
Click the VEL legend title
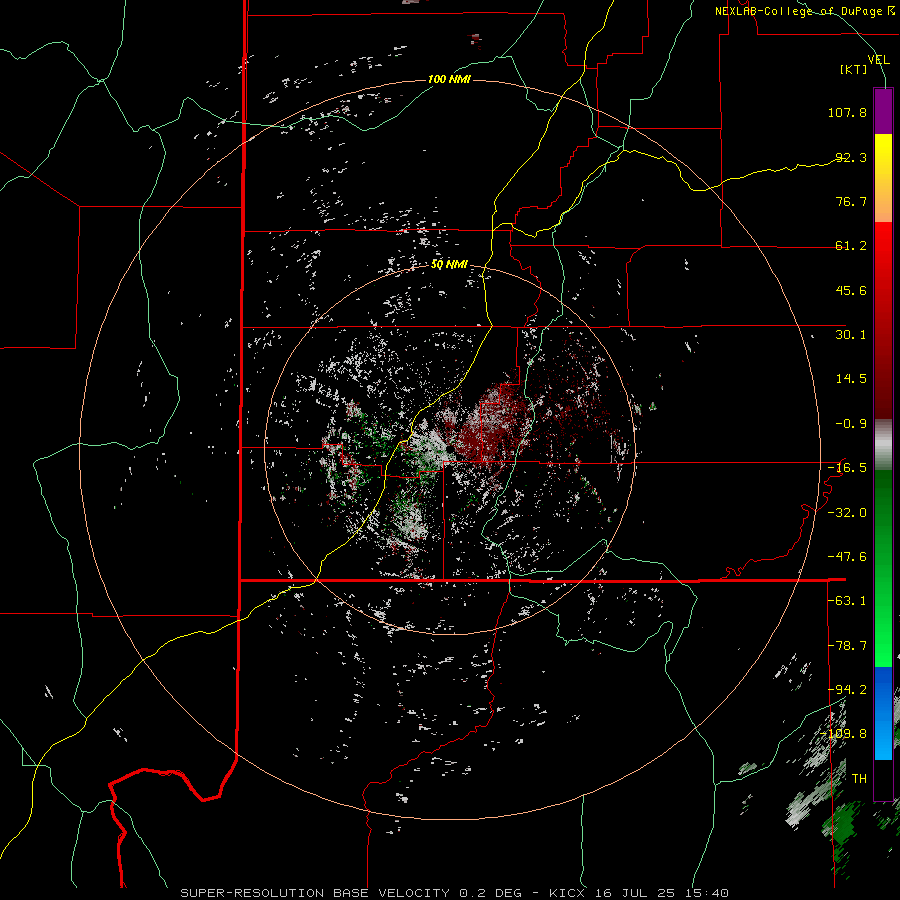point(878,60)
